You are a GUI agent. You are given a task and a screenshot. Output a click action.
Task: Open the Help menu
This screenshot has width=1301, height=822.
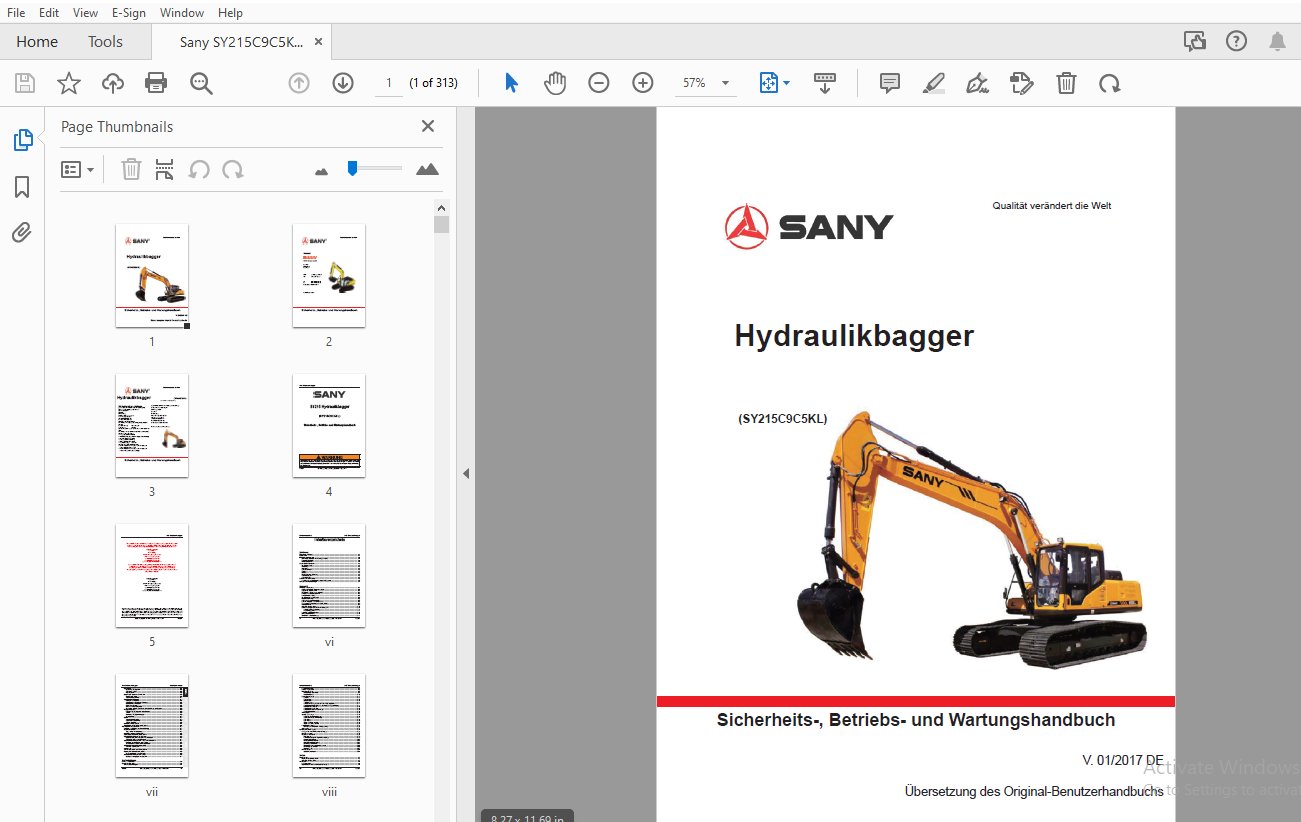click(230, 13)
